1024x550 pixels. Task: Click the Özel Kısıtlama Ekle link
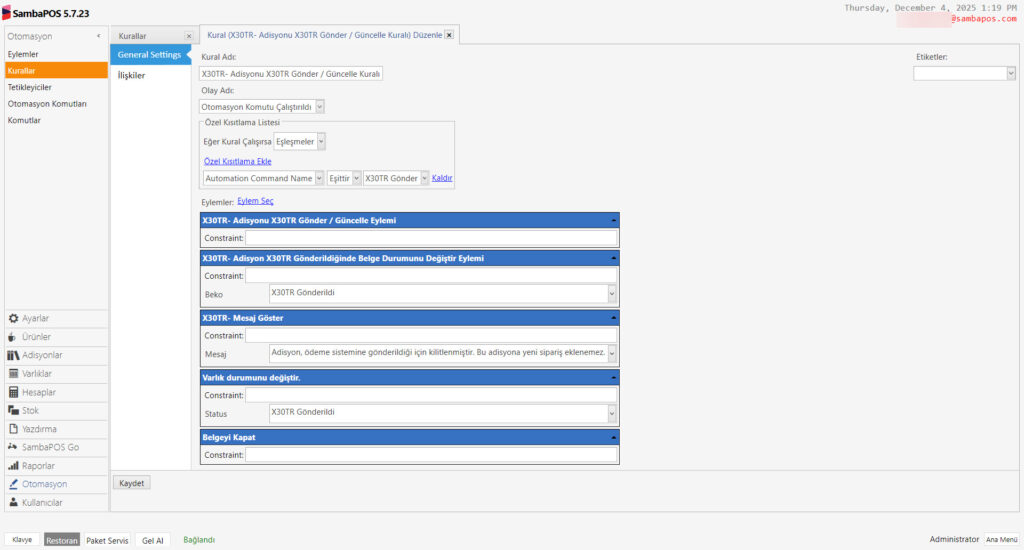tap(237, 161)
